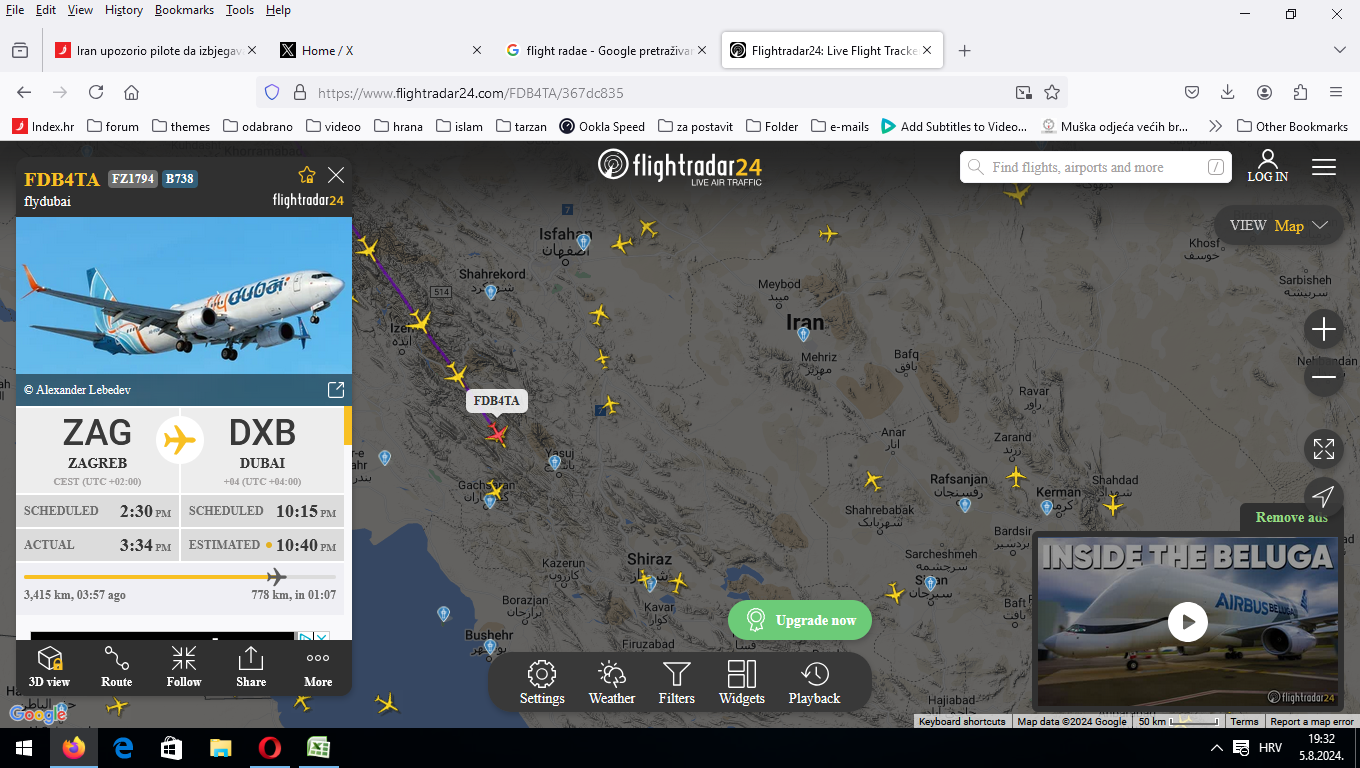Click the Find flights search field
This screenshot has height=768, width=1360.
pos(1096,167)
